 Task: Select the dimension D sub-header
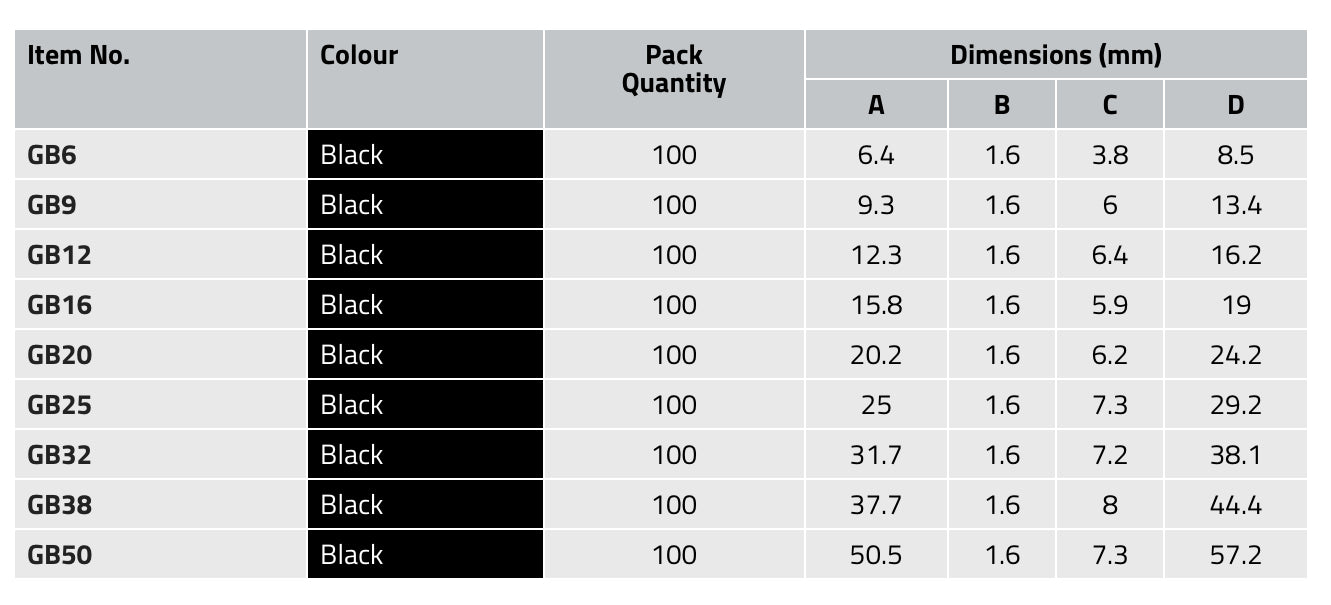(x=1236, y=105)
